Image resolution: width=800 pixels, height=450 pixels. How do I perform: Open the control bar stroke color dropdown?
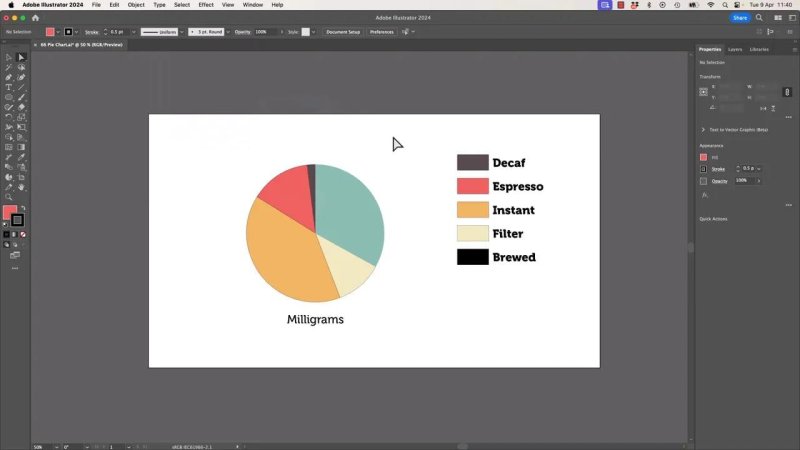[x=77, y=32]
